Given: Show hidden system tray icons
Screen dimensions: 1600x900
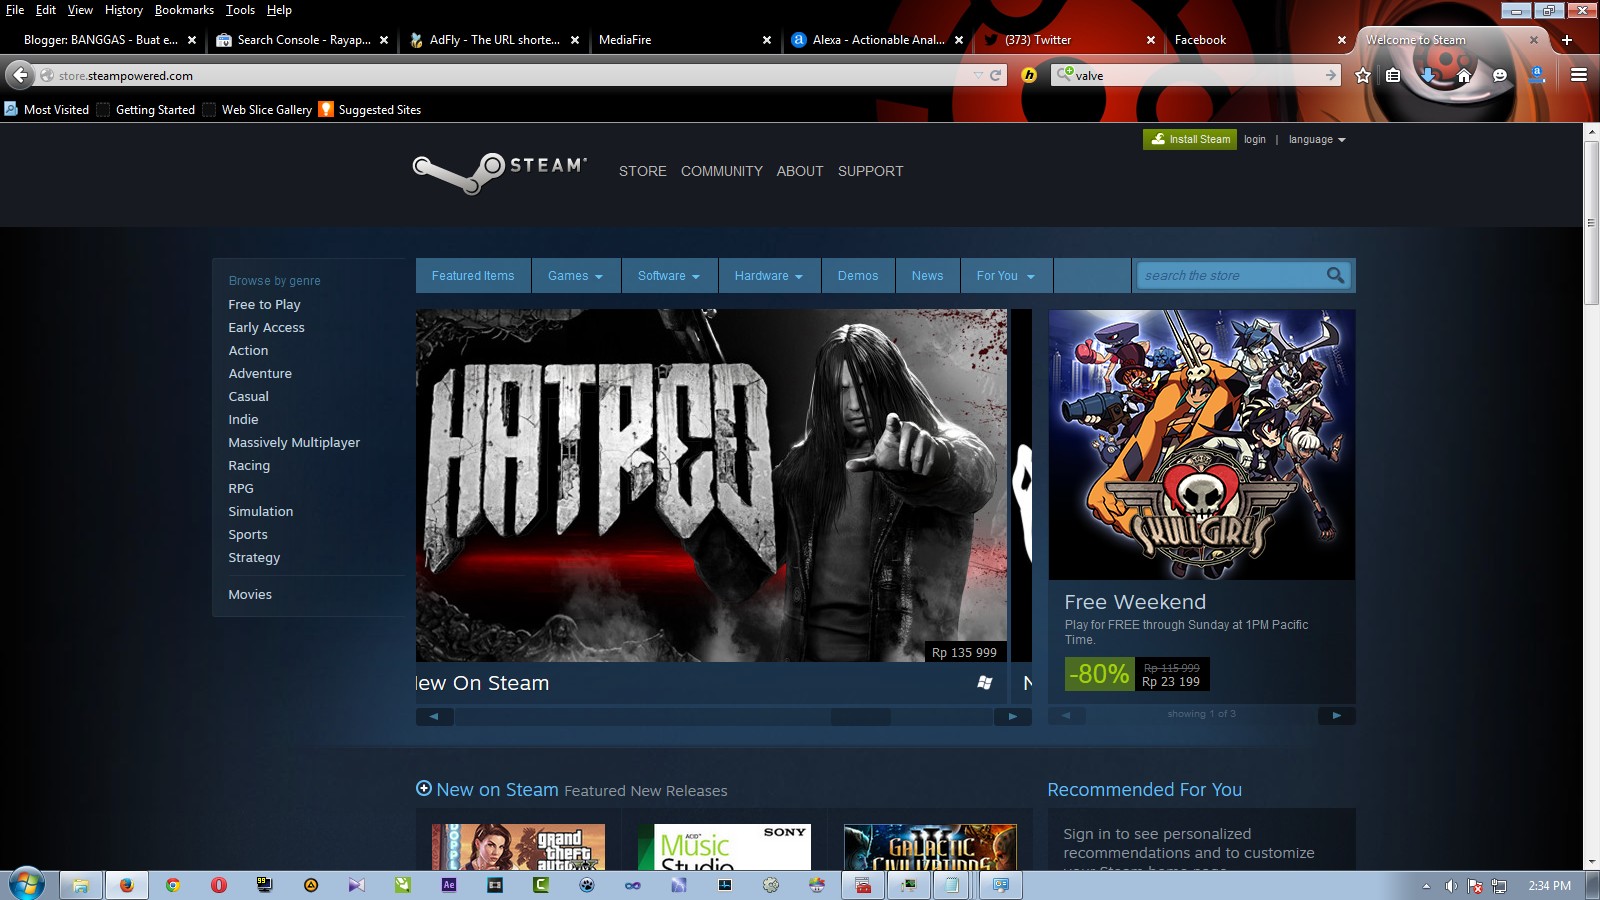Looking at the screenshot, I should [x=1426, y=886].
